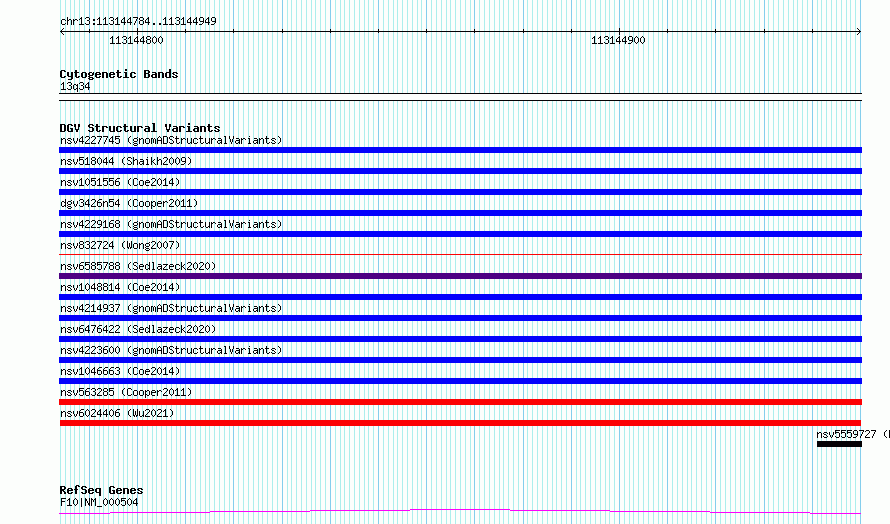Screen dimensions: 890x524
Task: Click the nsv1051556 (Coe2014) label
Action: coord(120,182)
